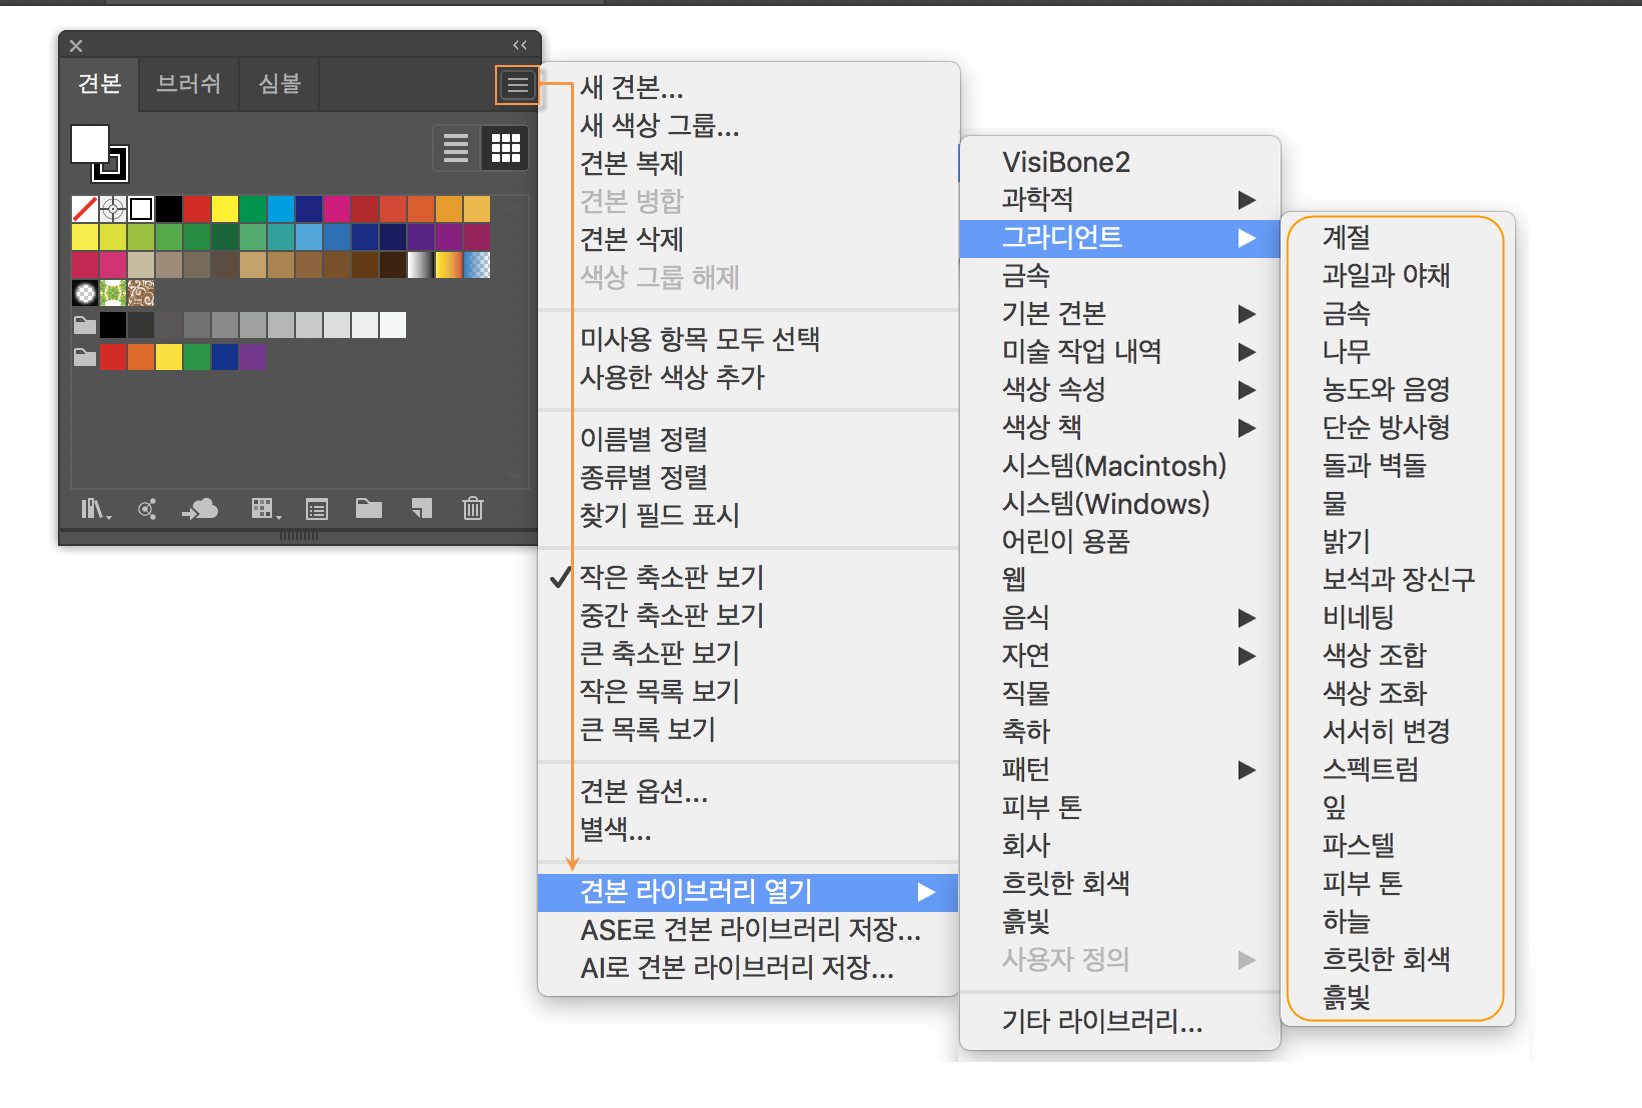
Task: Expand the 과학적 library submenu
Action: [x=1120, y=200]
